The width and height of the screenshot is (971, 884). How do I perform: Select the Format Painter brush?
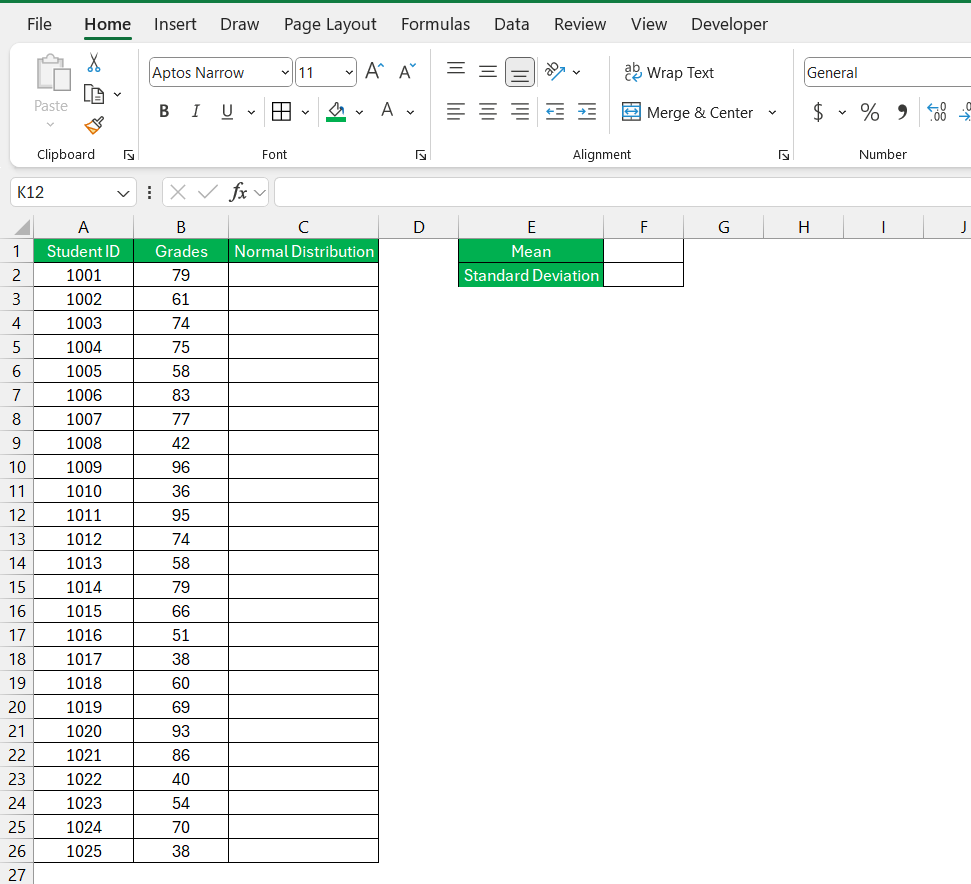click(94, 126)
